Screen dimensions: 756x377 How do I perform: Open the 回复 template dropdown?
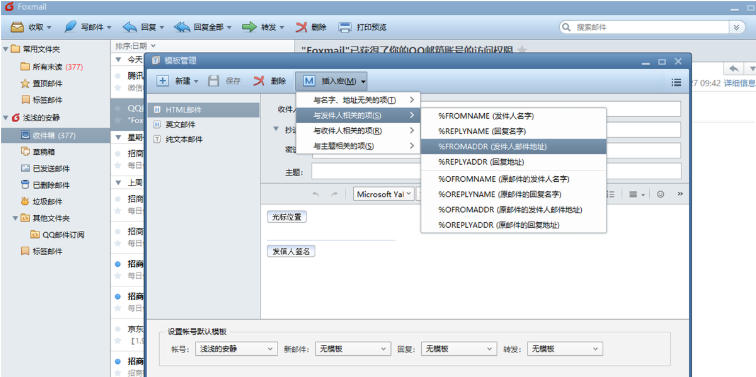(x=459, y=349)
